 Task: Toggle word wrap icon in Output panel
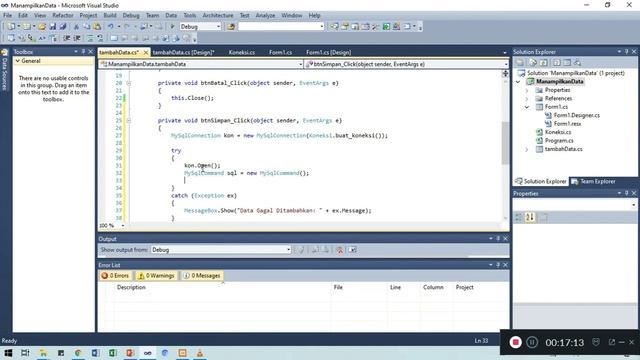coord(353,250)
